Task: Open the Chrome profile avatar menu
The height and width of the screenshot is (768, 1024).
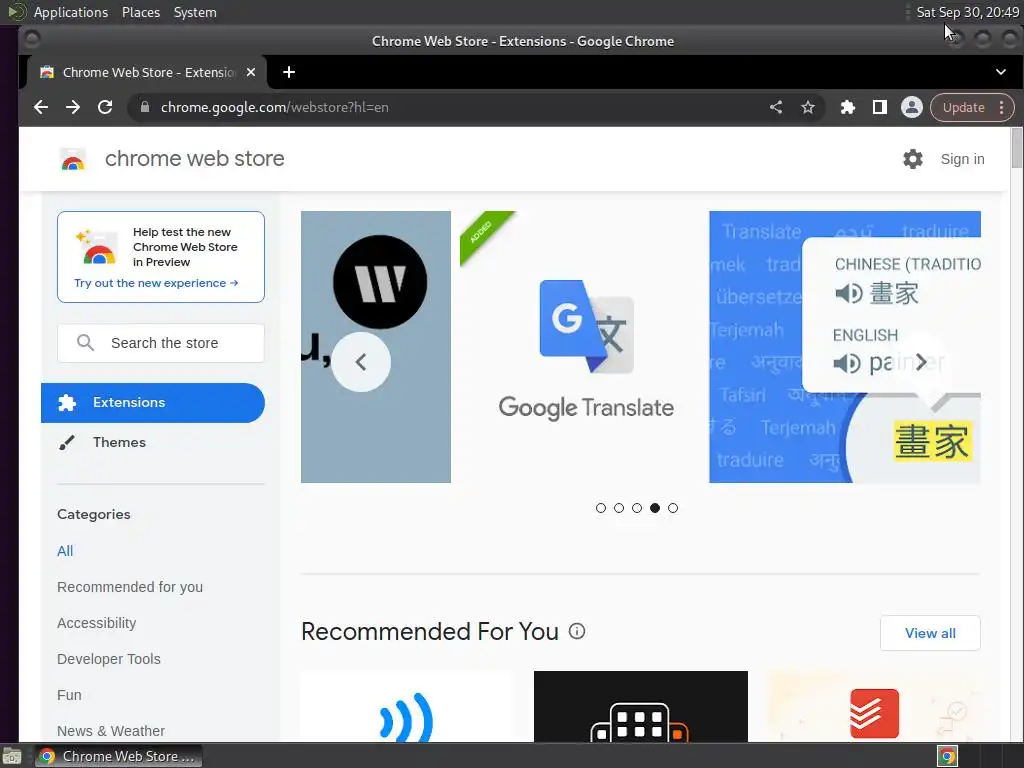Action: tap(912, 107)
